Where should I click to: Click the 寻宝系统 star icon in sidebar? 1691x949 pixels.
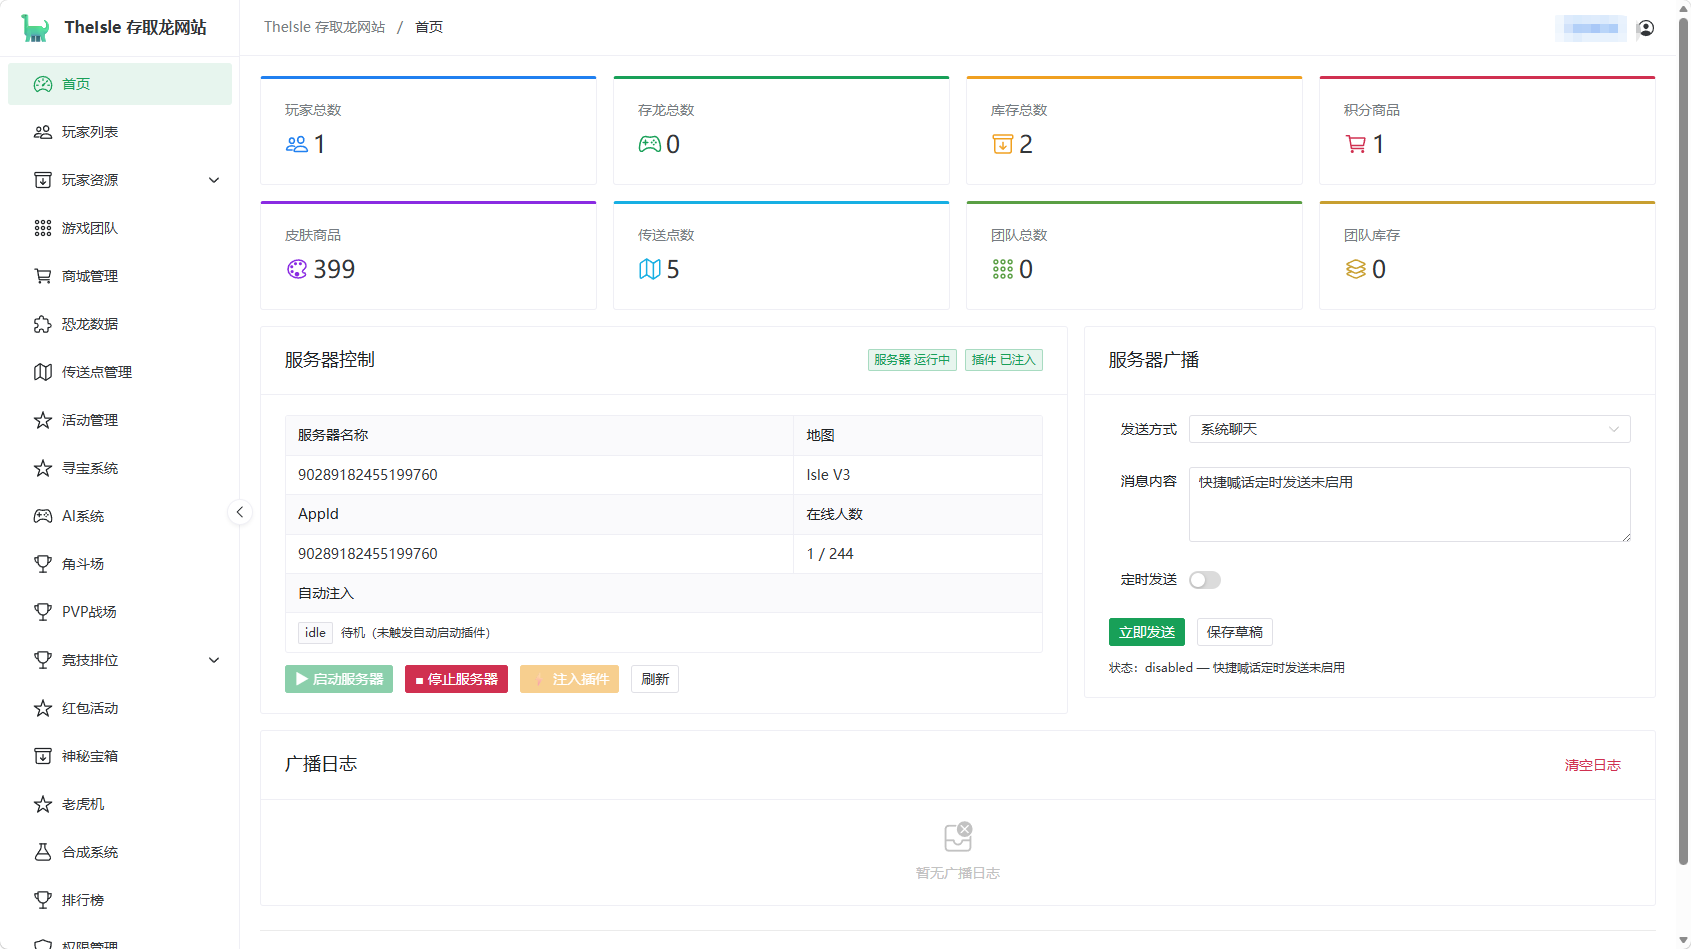point(43,468)
